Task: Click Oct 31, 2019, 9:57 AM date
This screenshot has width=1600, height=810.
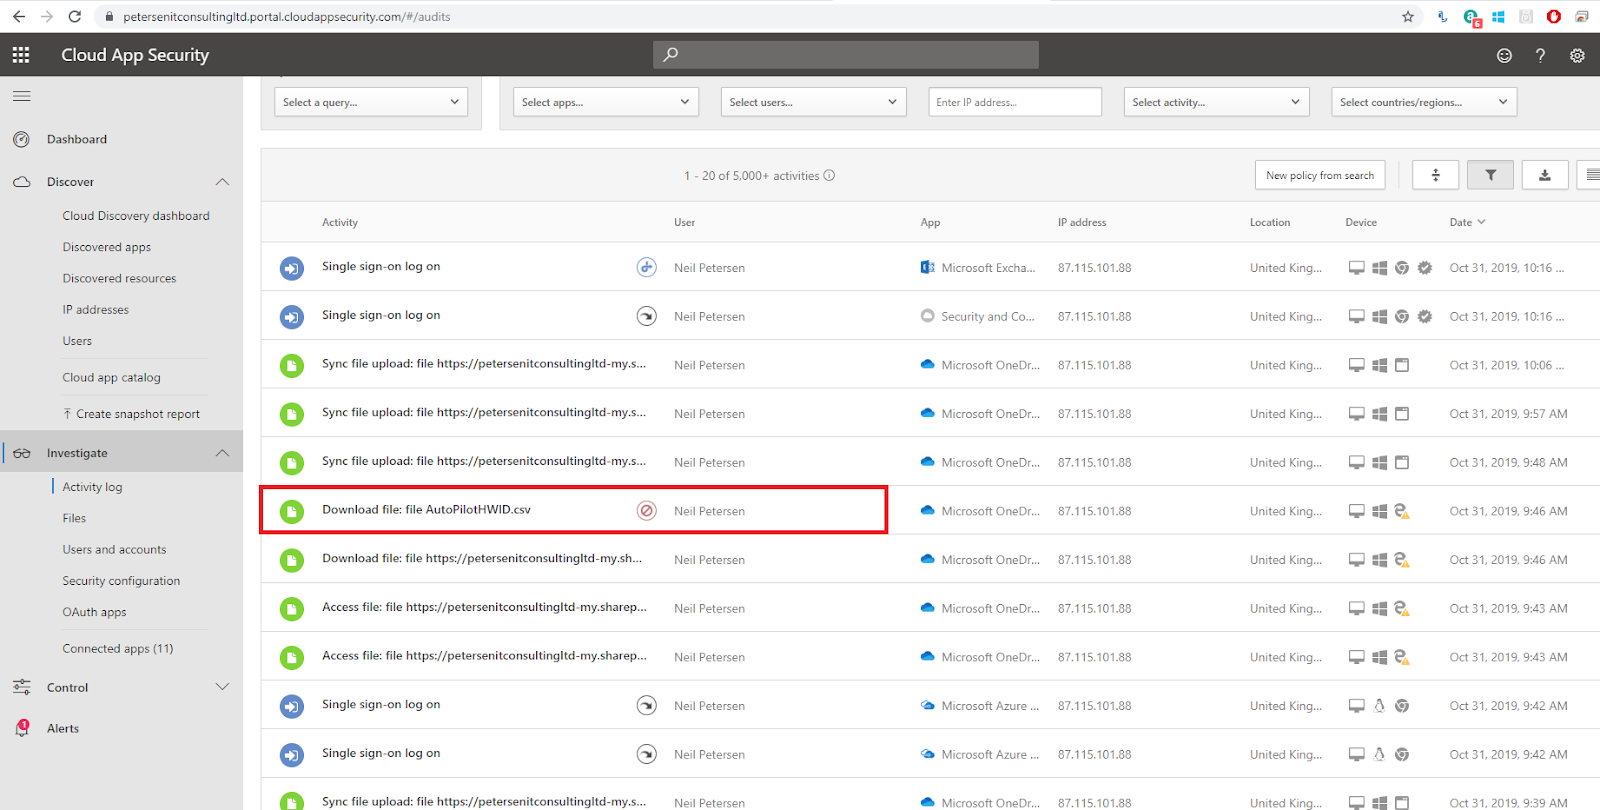Action: click(1508, 414)
